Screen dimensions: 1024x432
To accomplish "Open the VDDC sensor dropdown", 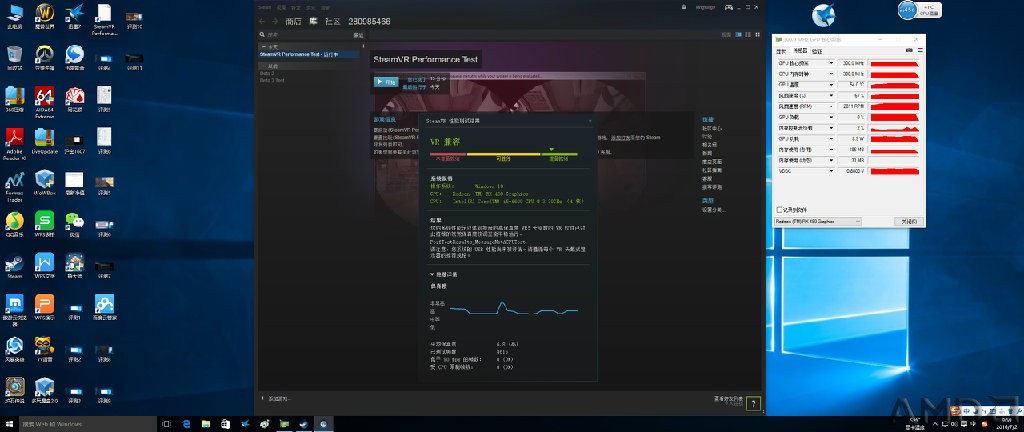I will click(831, 171).
